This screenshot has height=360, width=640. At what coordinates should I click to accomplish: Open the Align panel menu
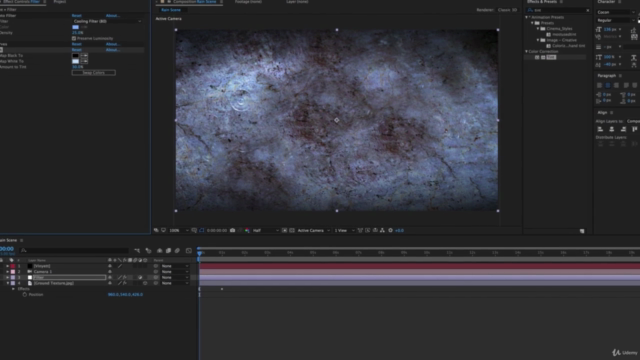tap(611, 113)
